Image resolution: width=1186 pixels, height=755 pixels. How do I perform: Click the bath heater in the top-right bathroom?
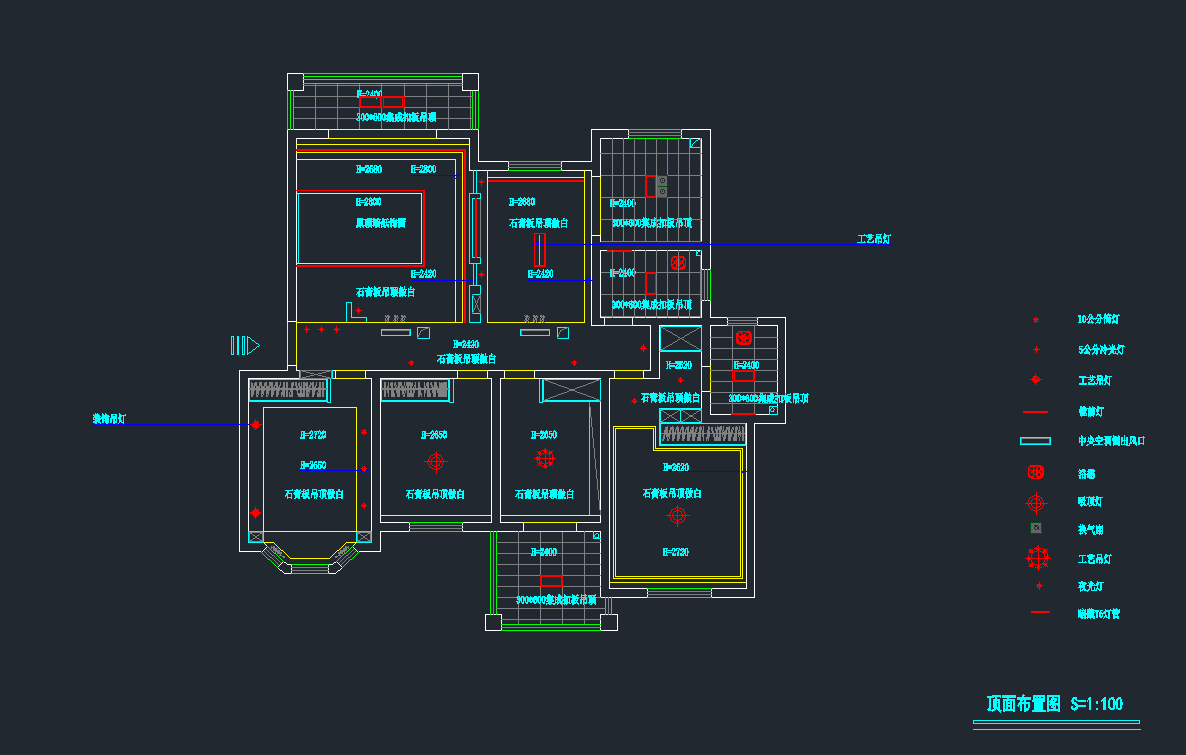point(678,262)
